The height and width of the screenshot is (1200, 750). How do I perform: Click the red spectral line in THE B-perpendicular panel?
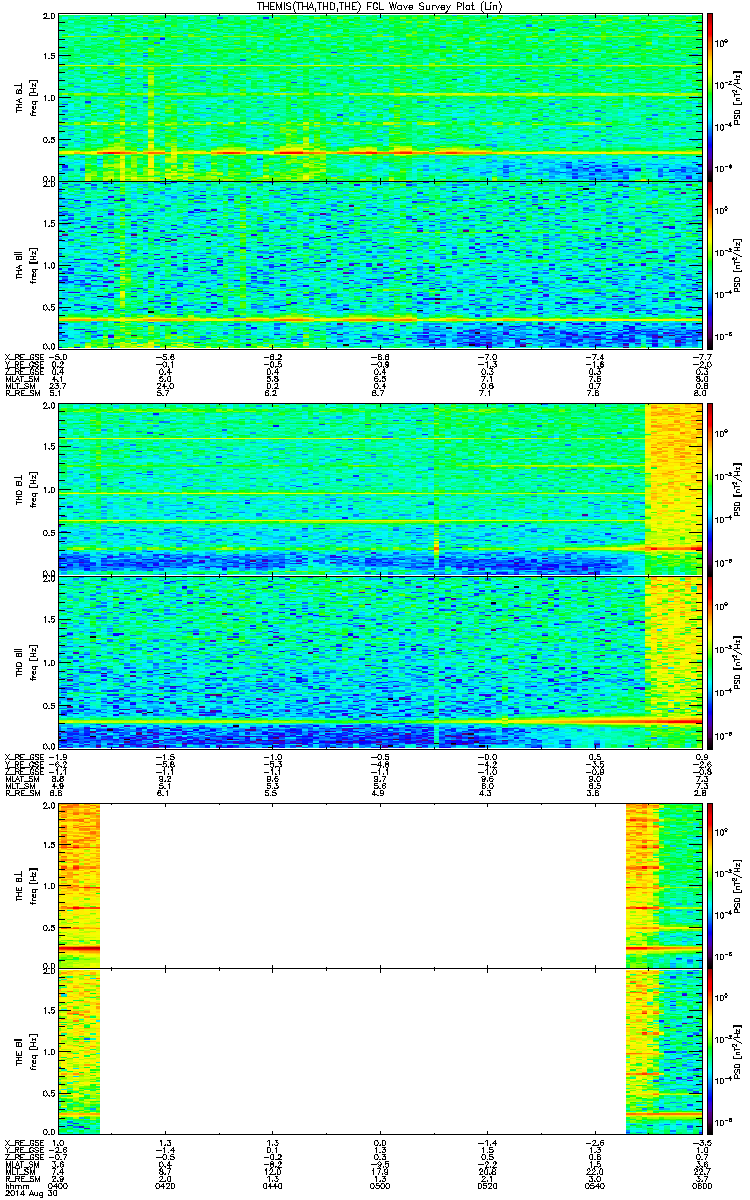tap(79, 946)
